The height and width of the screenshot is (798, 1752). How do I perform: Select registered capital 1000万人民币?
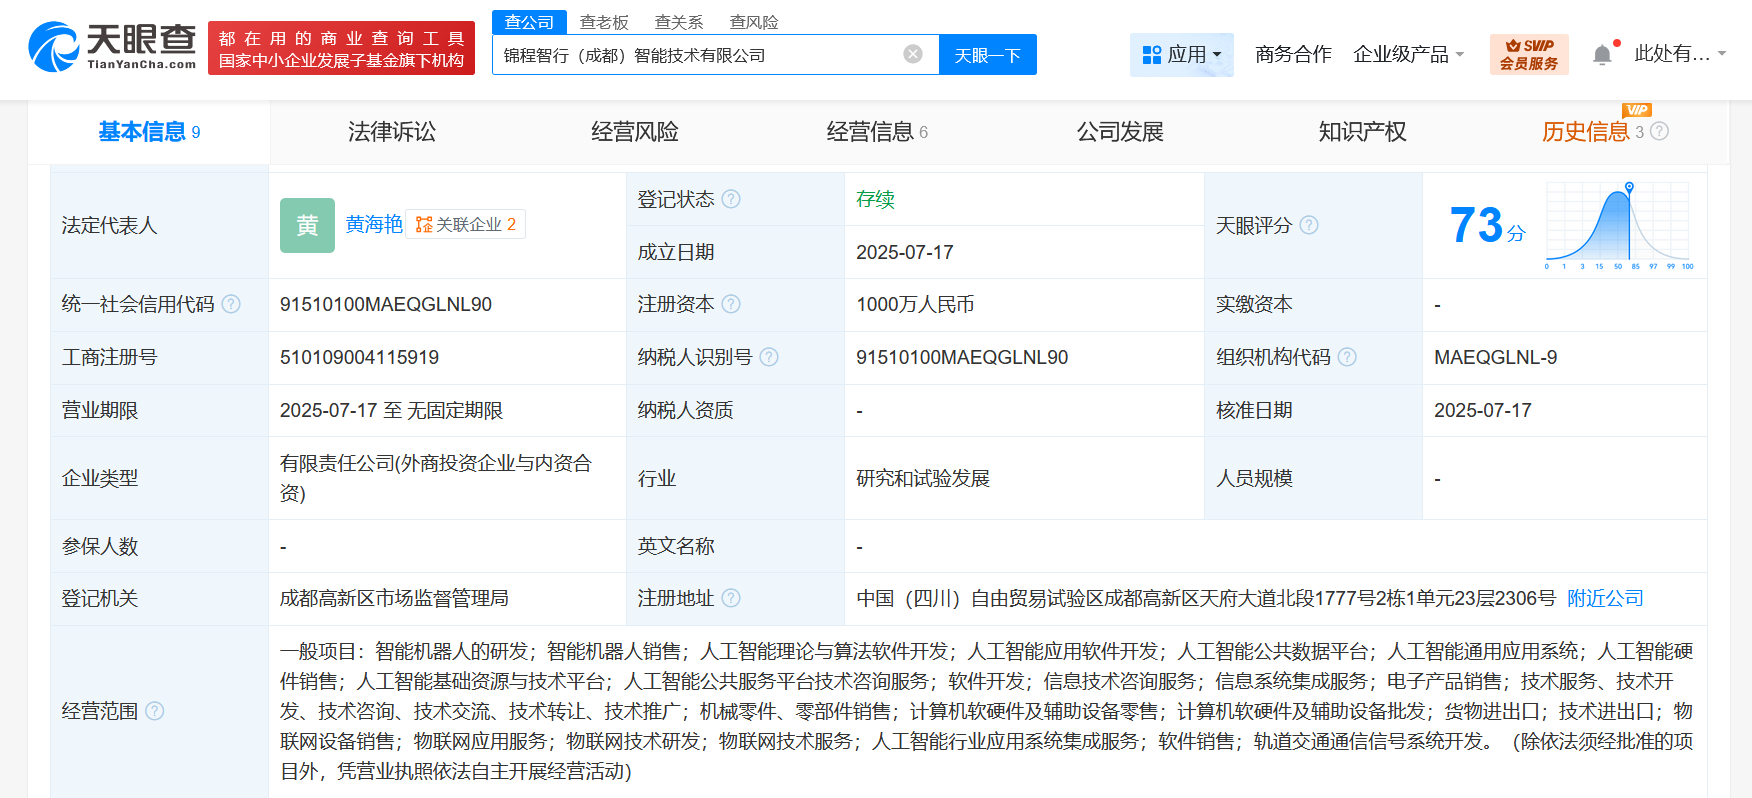[x=915, y=304]
